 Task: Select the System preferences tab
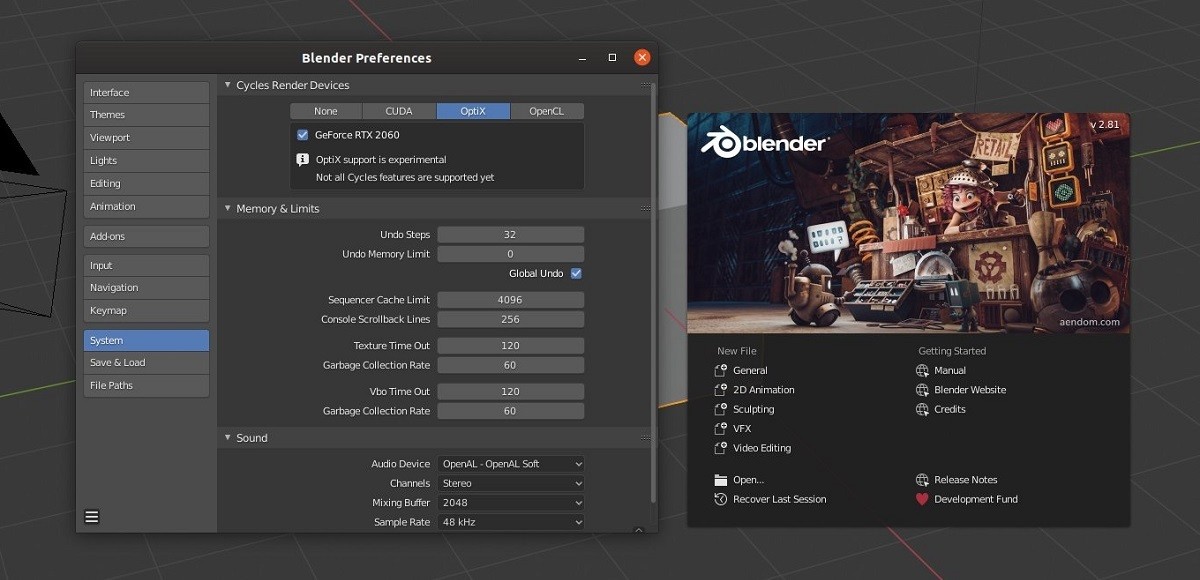(146, 340)
